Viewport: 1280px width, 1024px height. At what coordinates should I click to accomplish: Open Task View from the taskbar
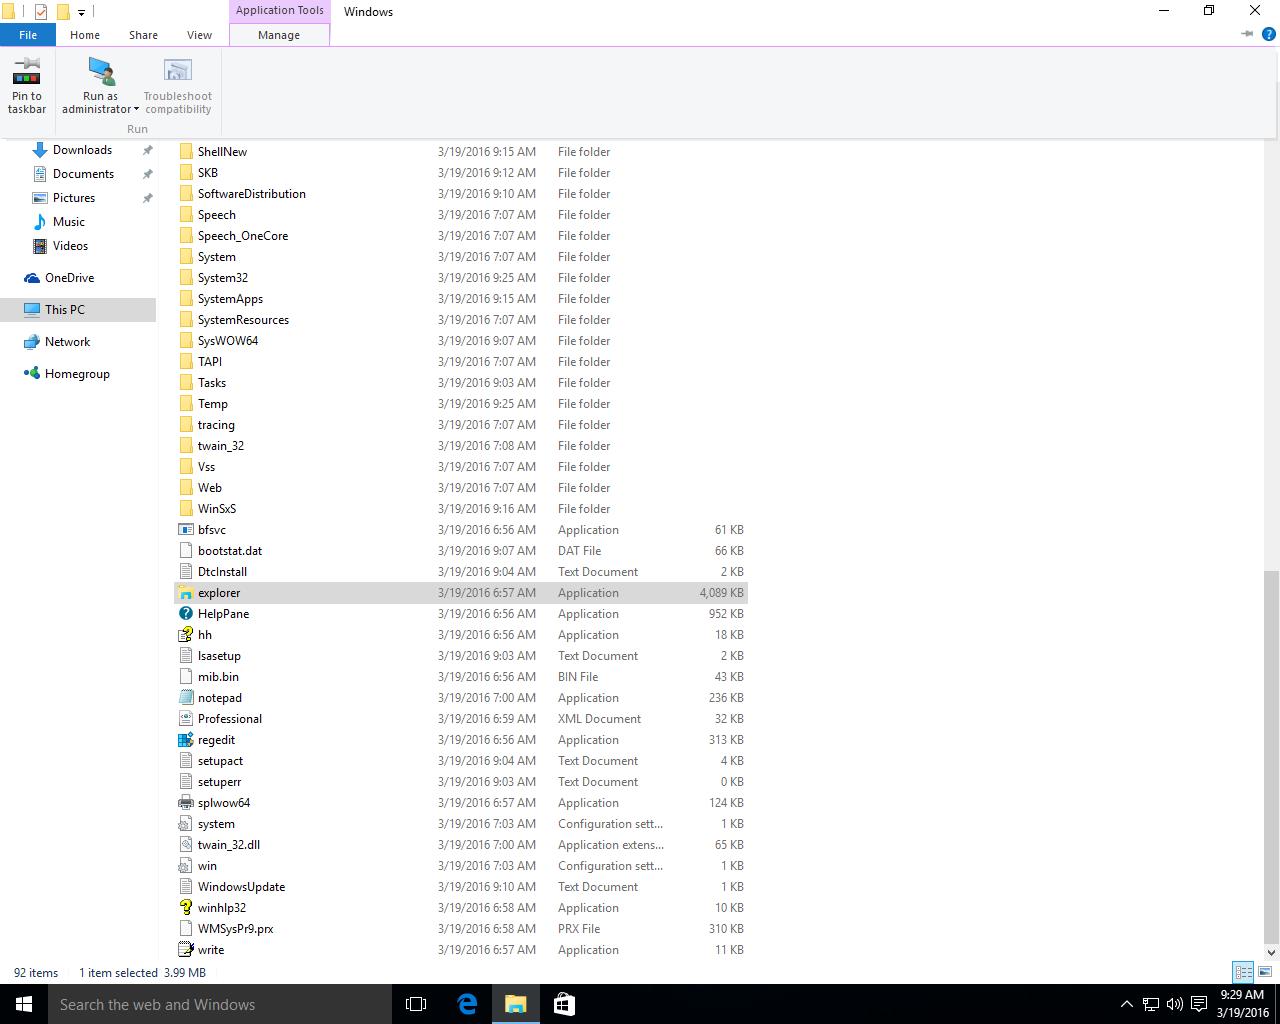tap(416, 1004)
